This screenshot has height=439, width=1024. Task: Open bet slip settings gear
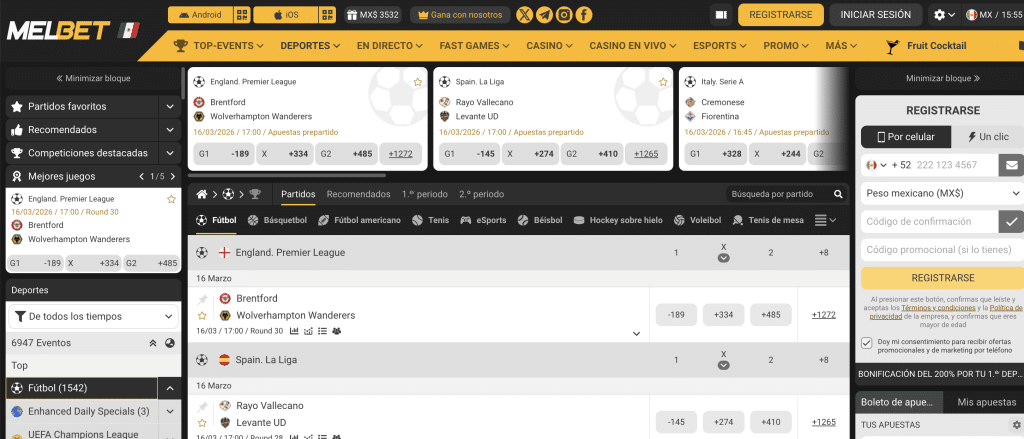pyautogui.click(x=1016, y=424)
